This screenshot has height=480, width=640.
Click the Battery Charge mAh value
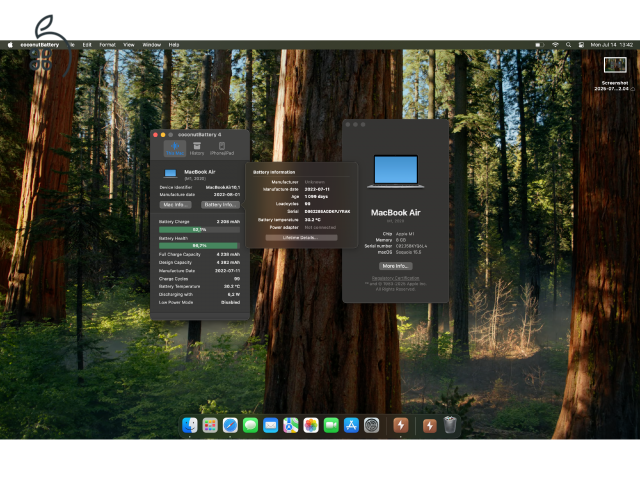coord(228,222)
